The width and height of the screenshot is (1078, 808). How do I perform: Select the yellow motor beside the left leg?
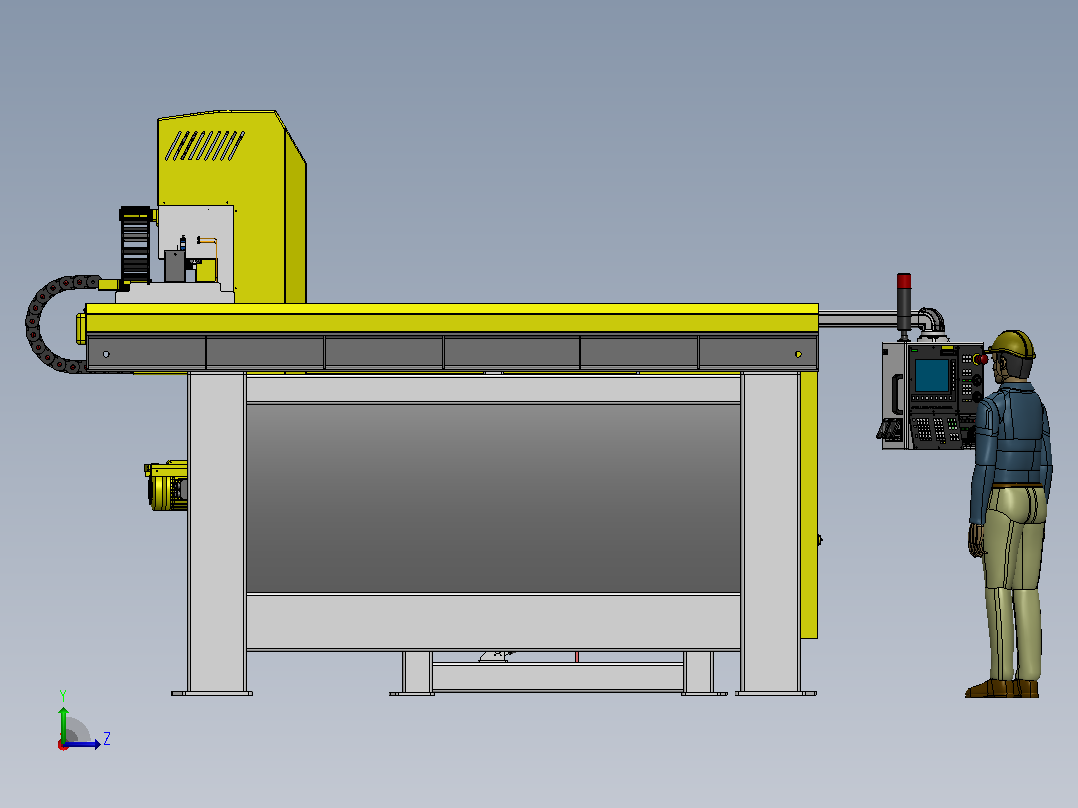(166, 485)
